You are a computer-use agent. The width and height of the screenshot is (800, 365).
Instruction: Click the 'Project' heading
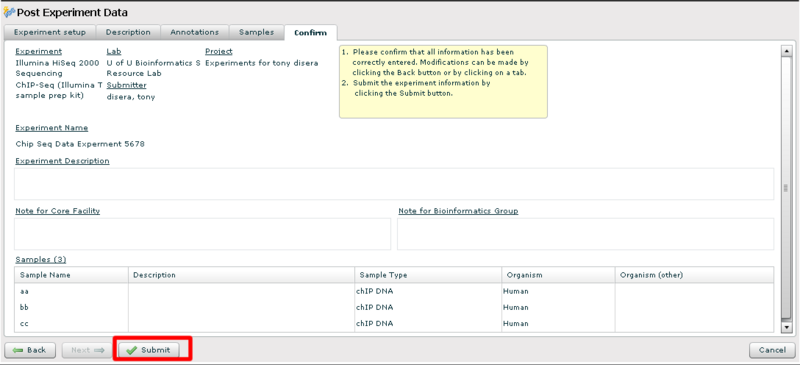pyautogui.click(x=219, y=52)
